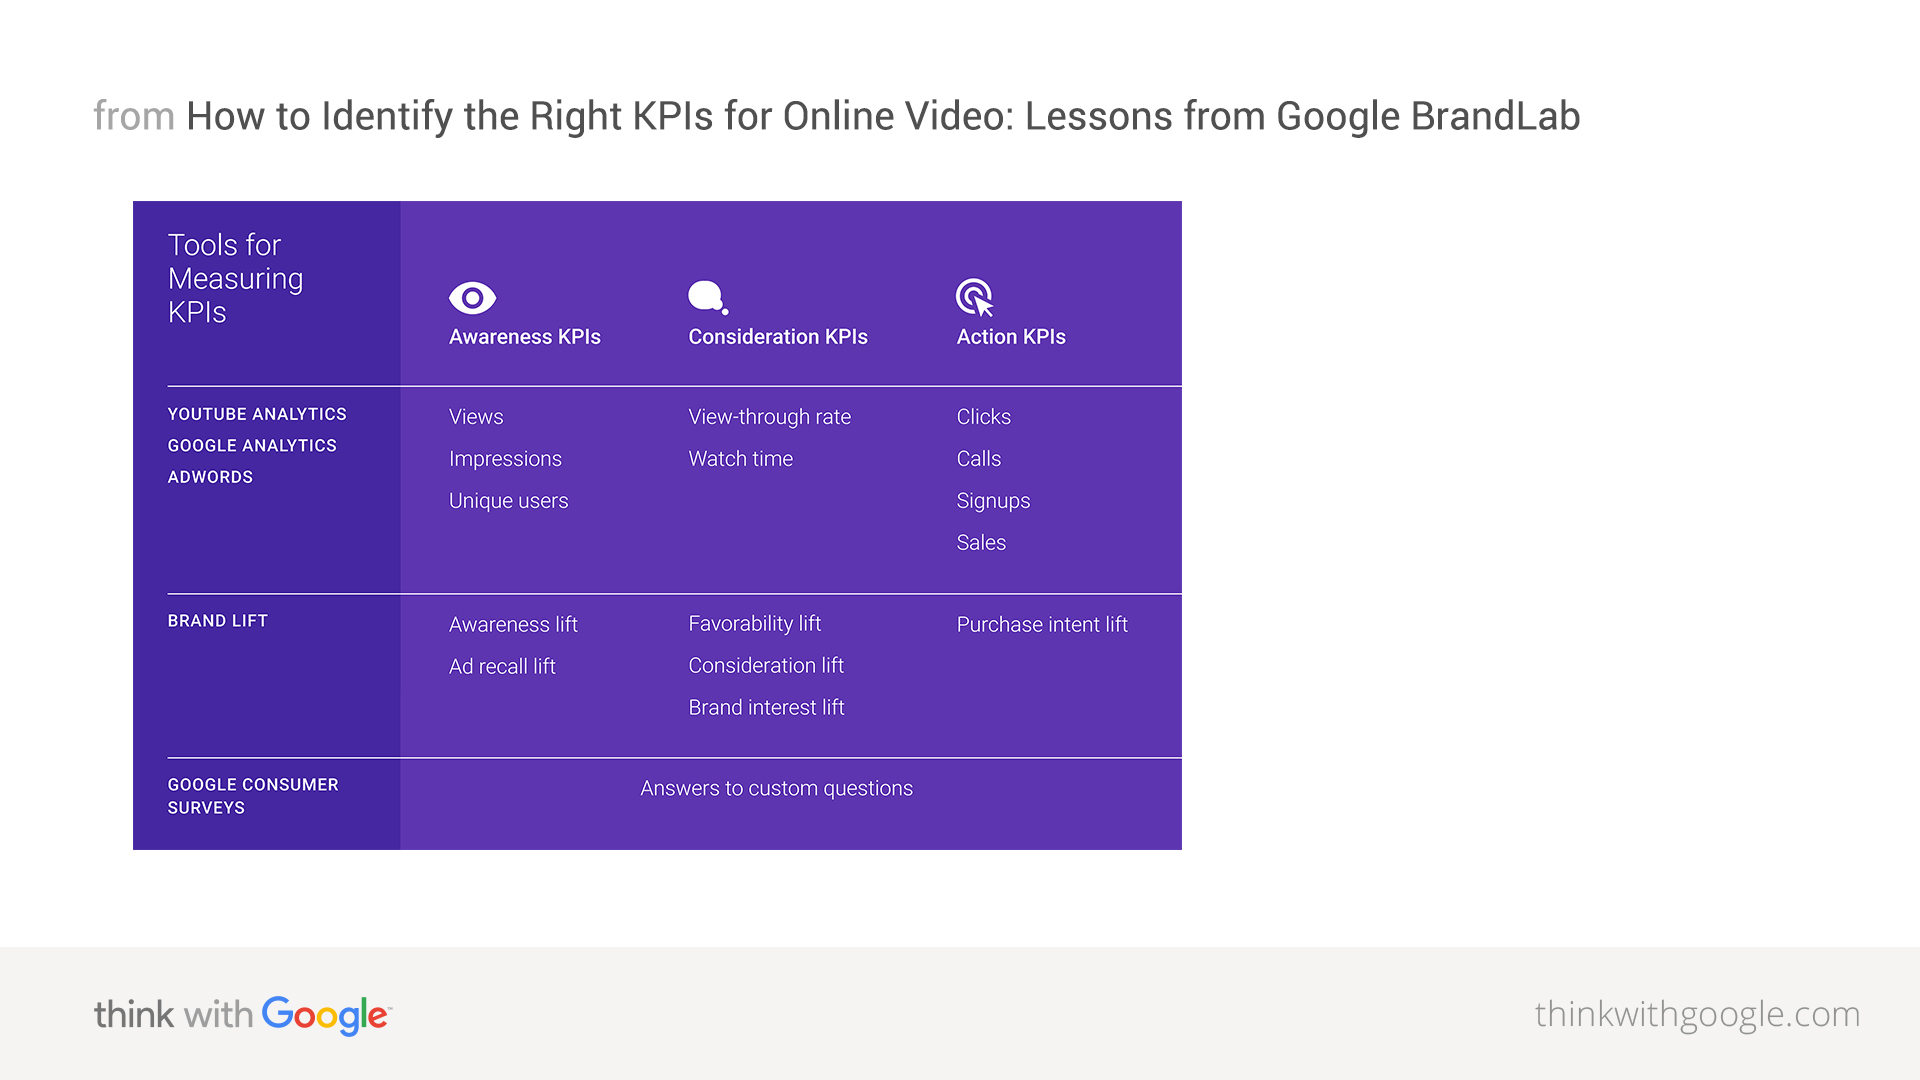Click the 'Views' entry
This screenshot has width=1920, height=1080.
[476, 417]
